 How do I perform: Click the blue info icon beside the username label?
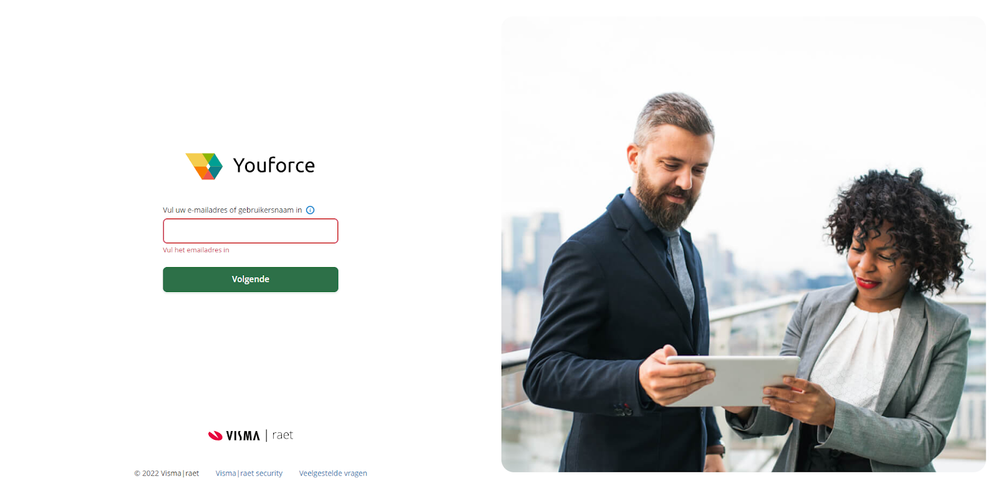click(x=310, y=210)
